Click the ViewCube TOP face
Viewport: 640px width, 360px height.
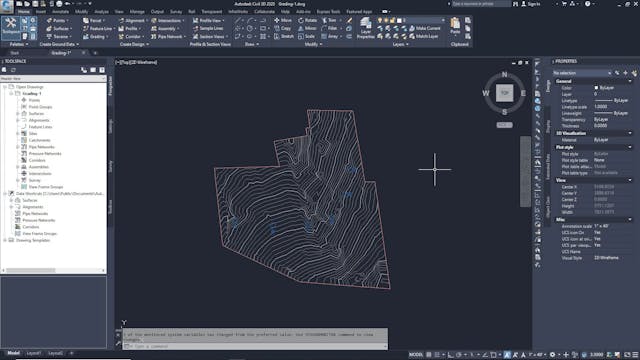[504, 93]
